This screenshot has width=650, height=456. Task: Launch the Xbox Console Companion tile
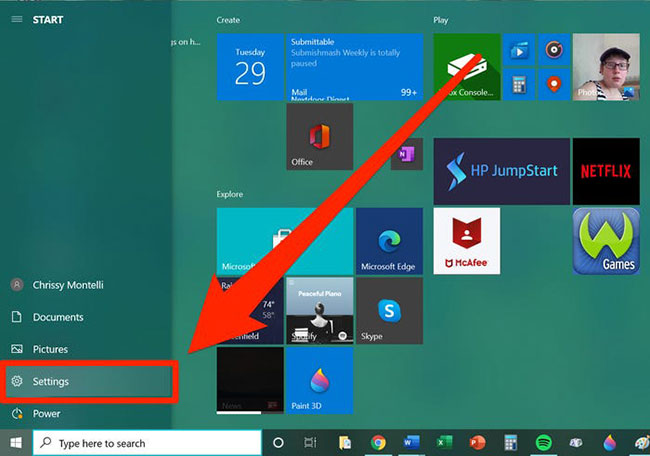point(467,67)
